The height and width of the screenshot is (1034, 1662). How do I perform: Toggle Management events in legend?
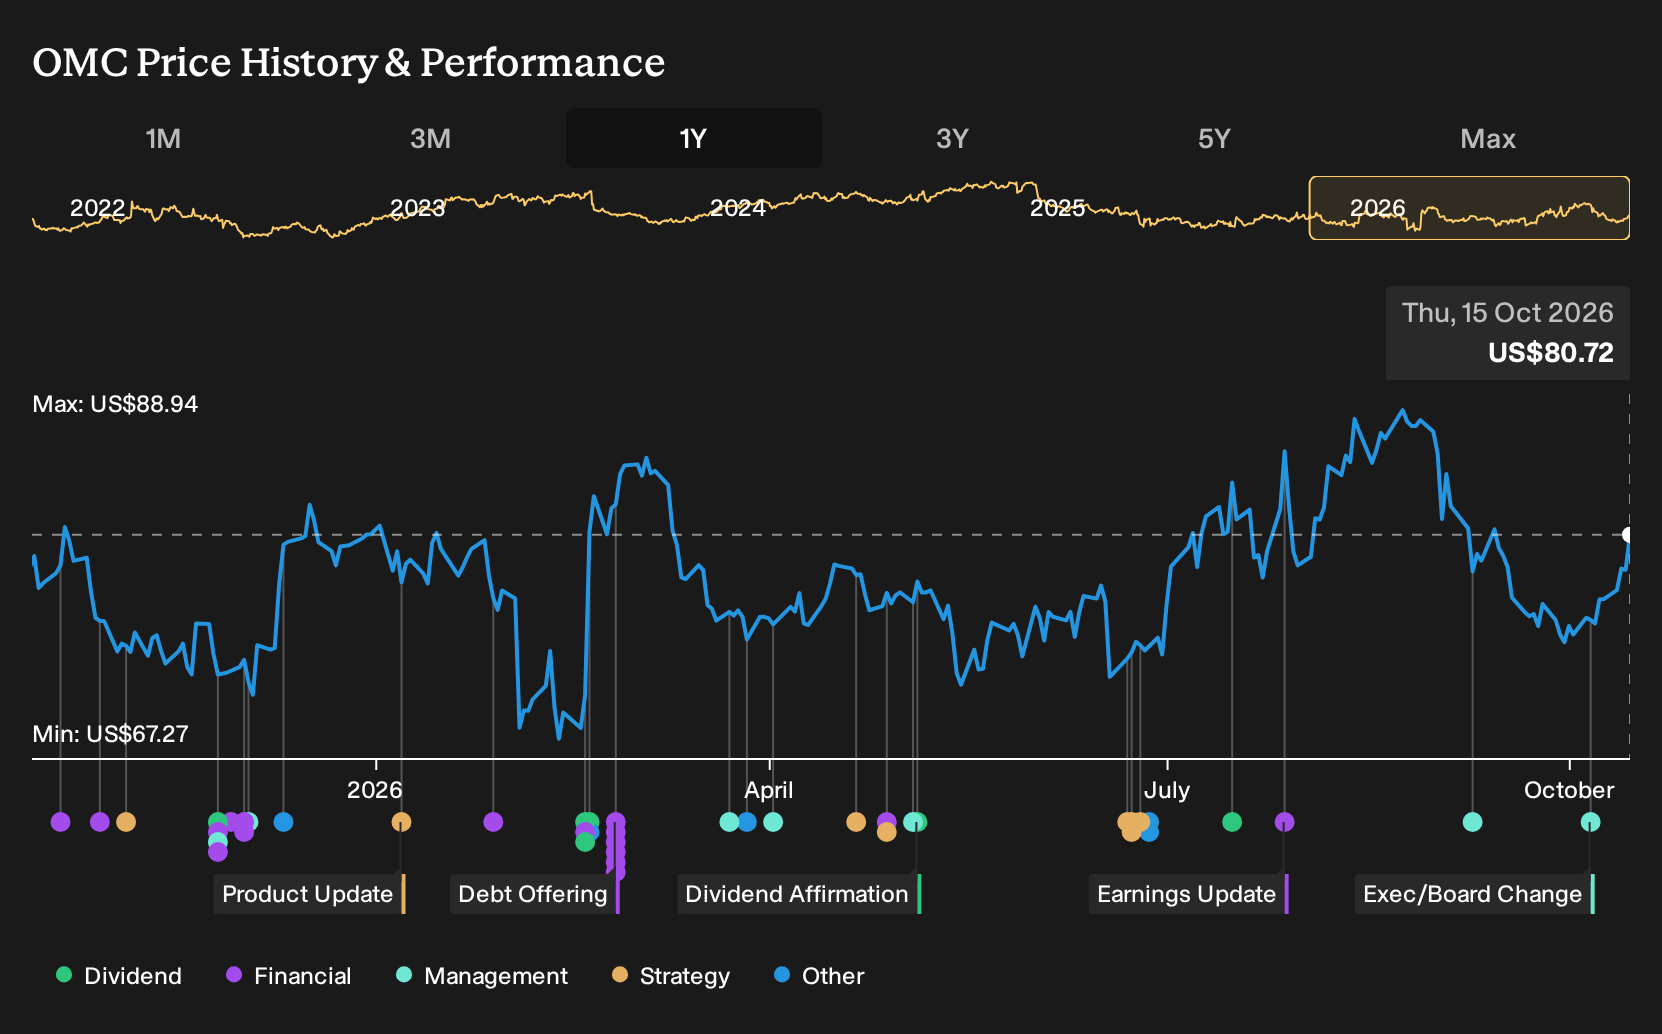[x=482, y=976]
